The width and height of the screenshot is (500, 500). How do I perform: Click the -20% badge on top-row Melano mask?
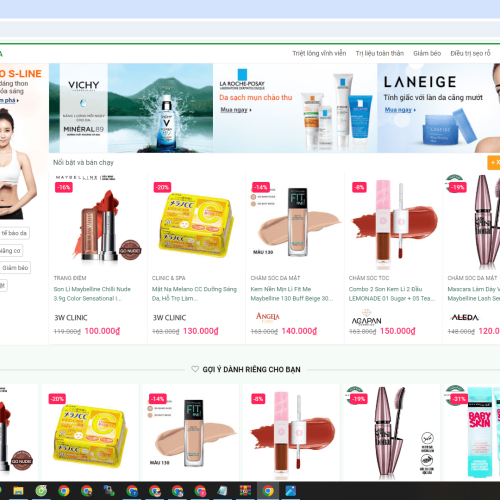pos(162,187)
